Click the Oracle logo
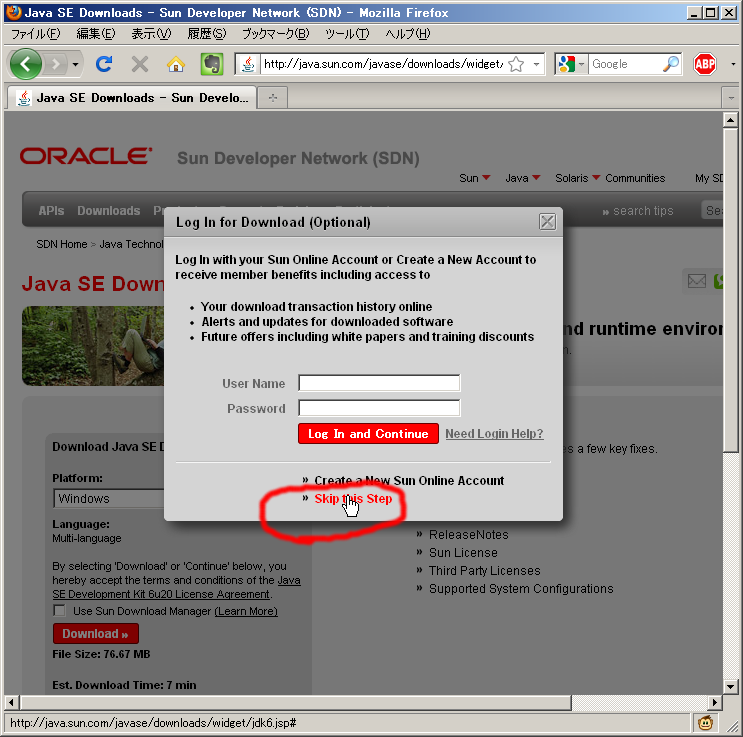Viewport: 743px width, 737px height. click(86, 156)
